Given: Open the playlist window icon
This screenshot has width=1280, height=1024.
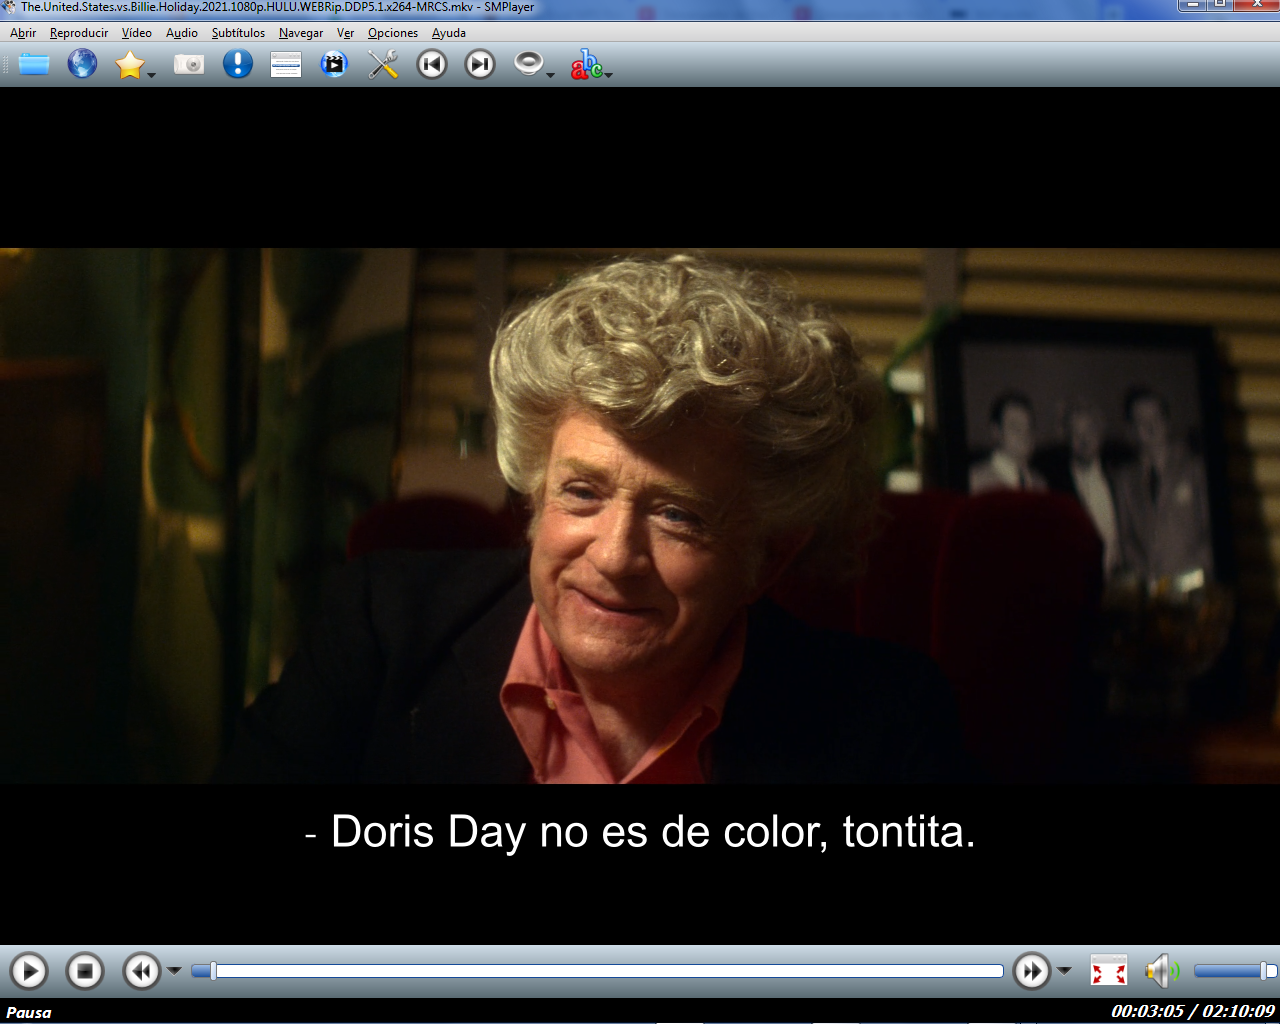Looking at the screenshot, I should pos(286,65).
